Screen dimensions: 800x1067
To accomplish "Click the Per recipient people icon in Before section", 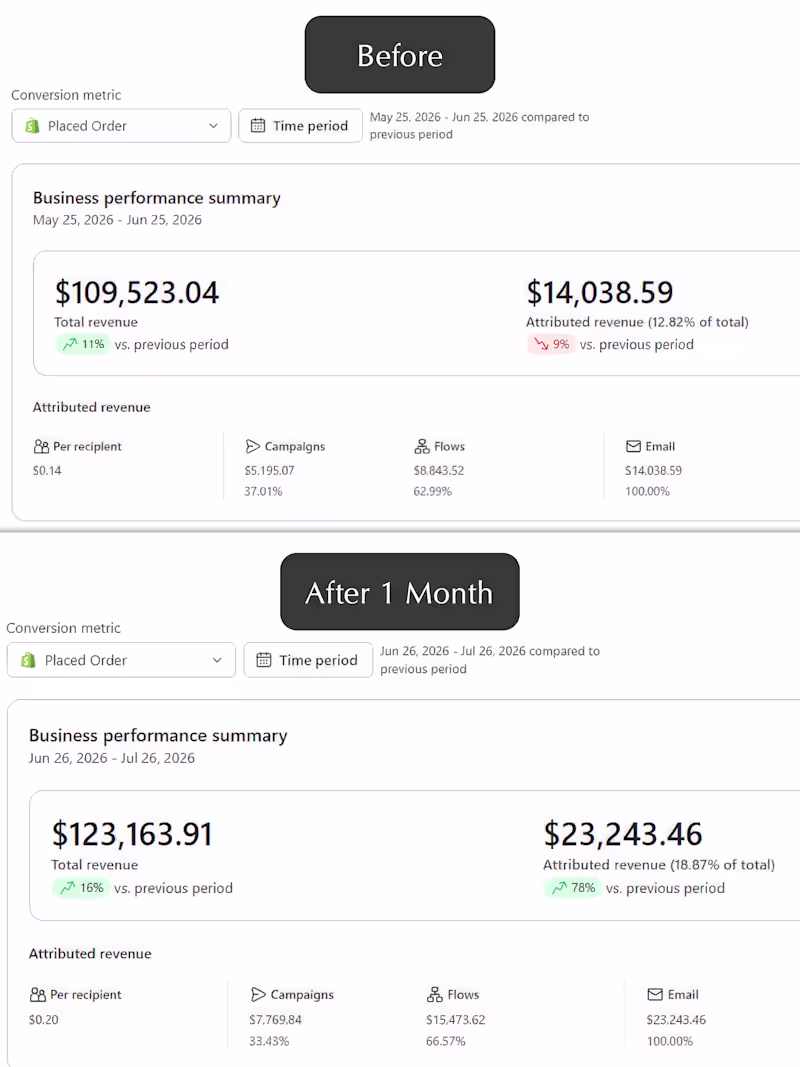I will pos(41,446).
